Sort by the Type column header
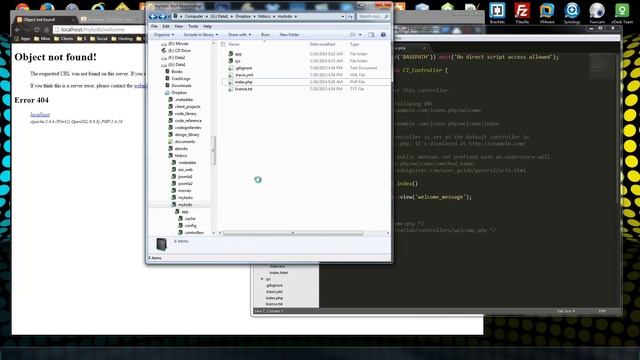The width and height of the screenshot is (640, 360). coord(354,44)
